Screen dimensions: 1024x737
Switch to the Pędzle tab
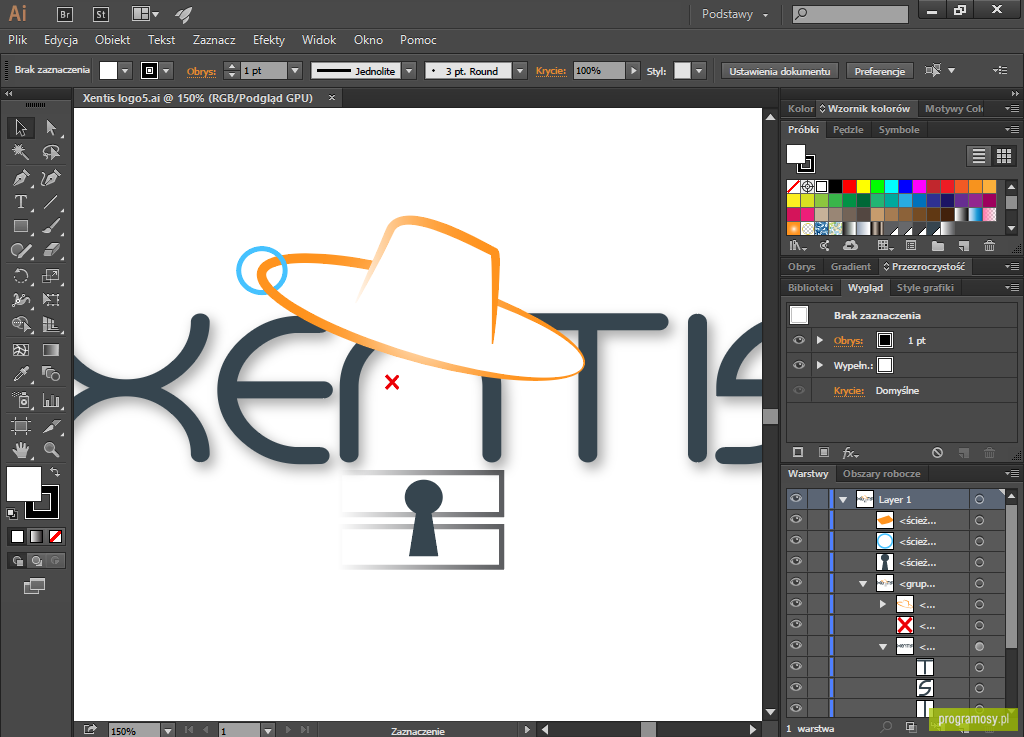pyautogui.click(x=848, y=129)
